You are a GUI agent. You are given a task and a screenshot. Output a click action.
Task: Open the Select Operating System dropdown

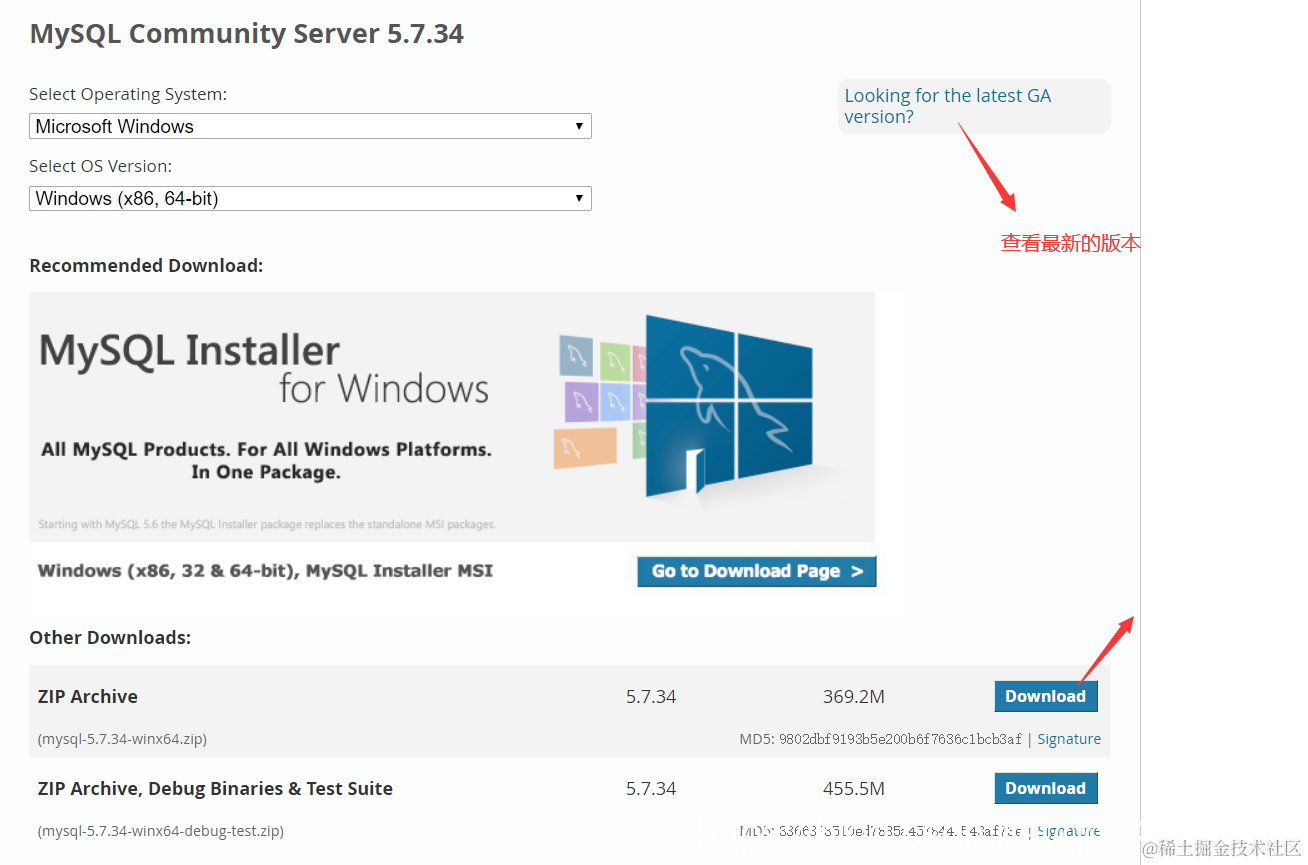310,126
